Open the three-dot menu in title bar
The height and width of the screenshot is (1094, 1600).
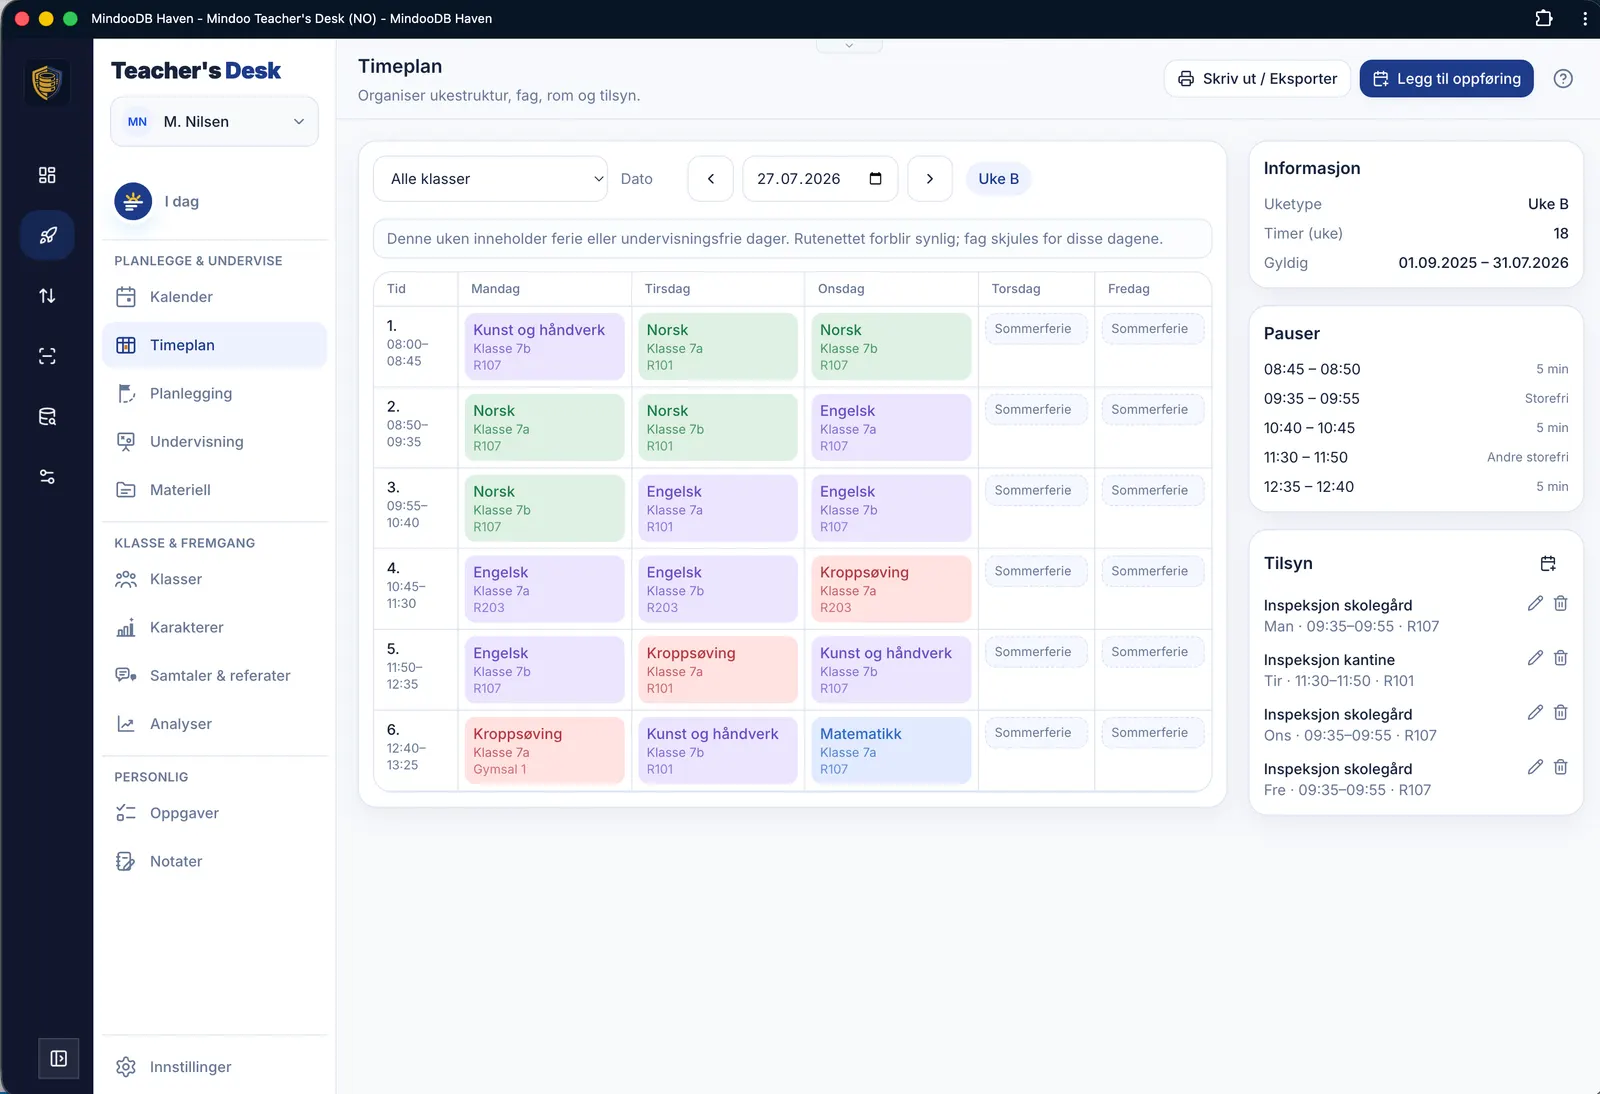click(1585, 18)
